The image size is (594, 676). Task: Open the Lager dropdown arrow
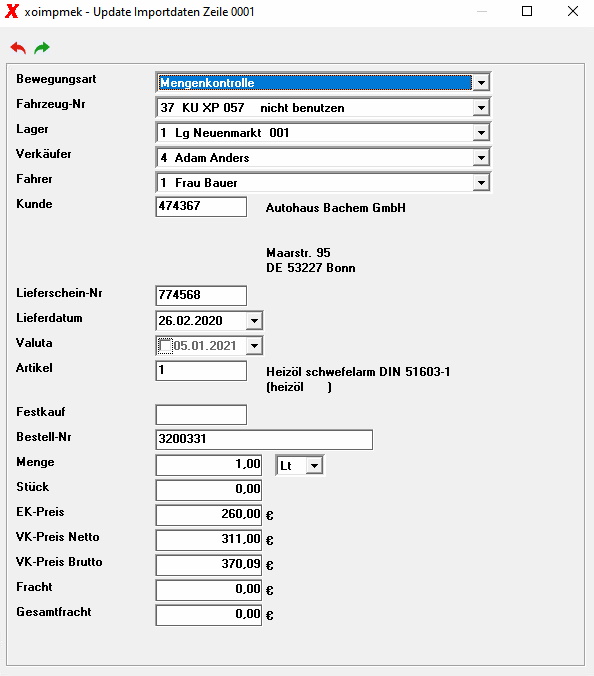[x=481, y=132]
